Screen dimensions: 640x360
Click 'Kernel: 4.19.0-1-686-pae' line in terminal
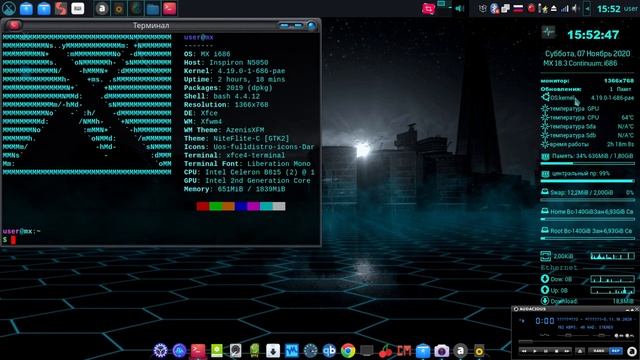point(234,71)
